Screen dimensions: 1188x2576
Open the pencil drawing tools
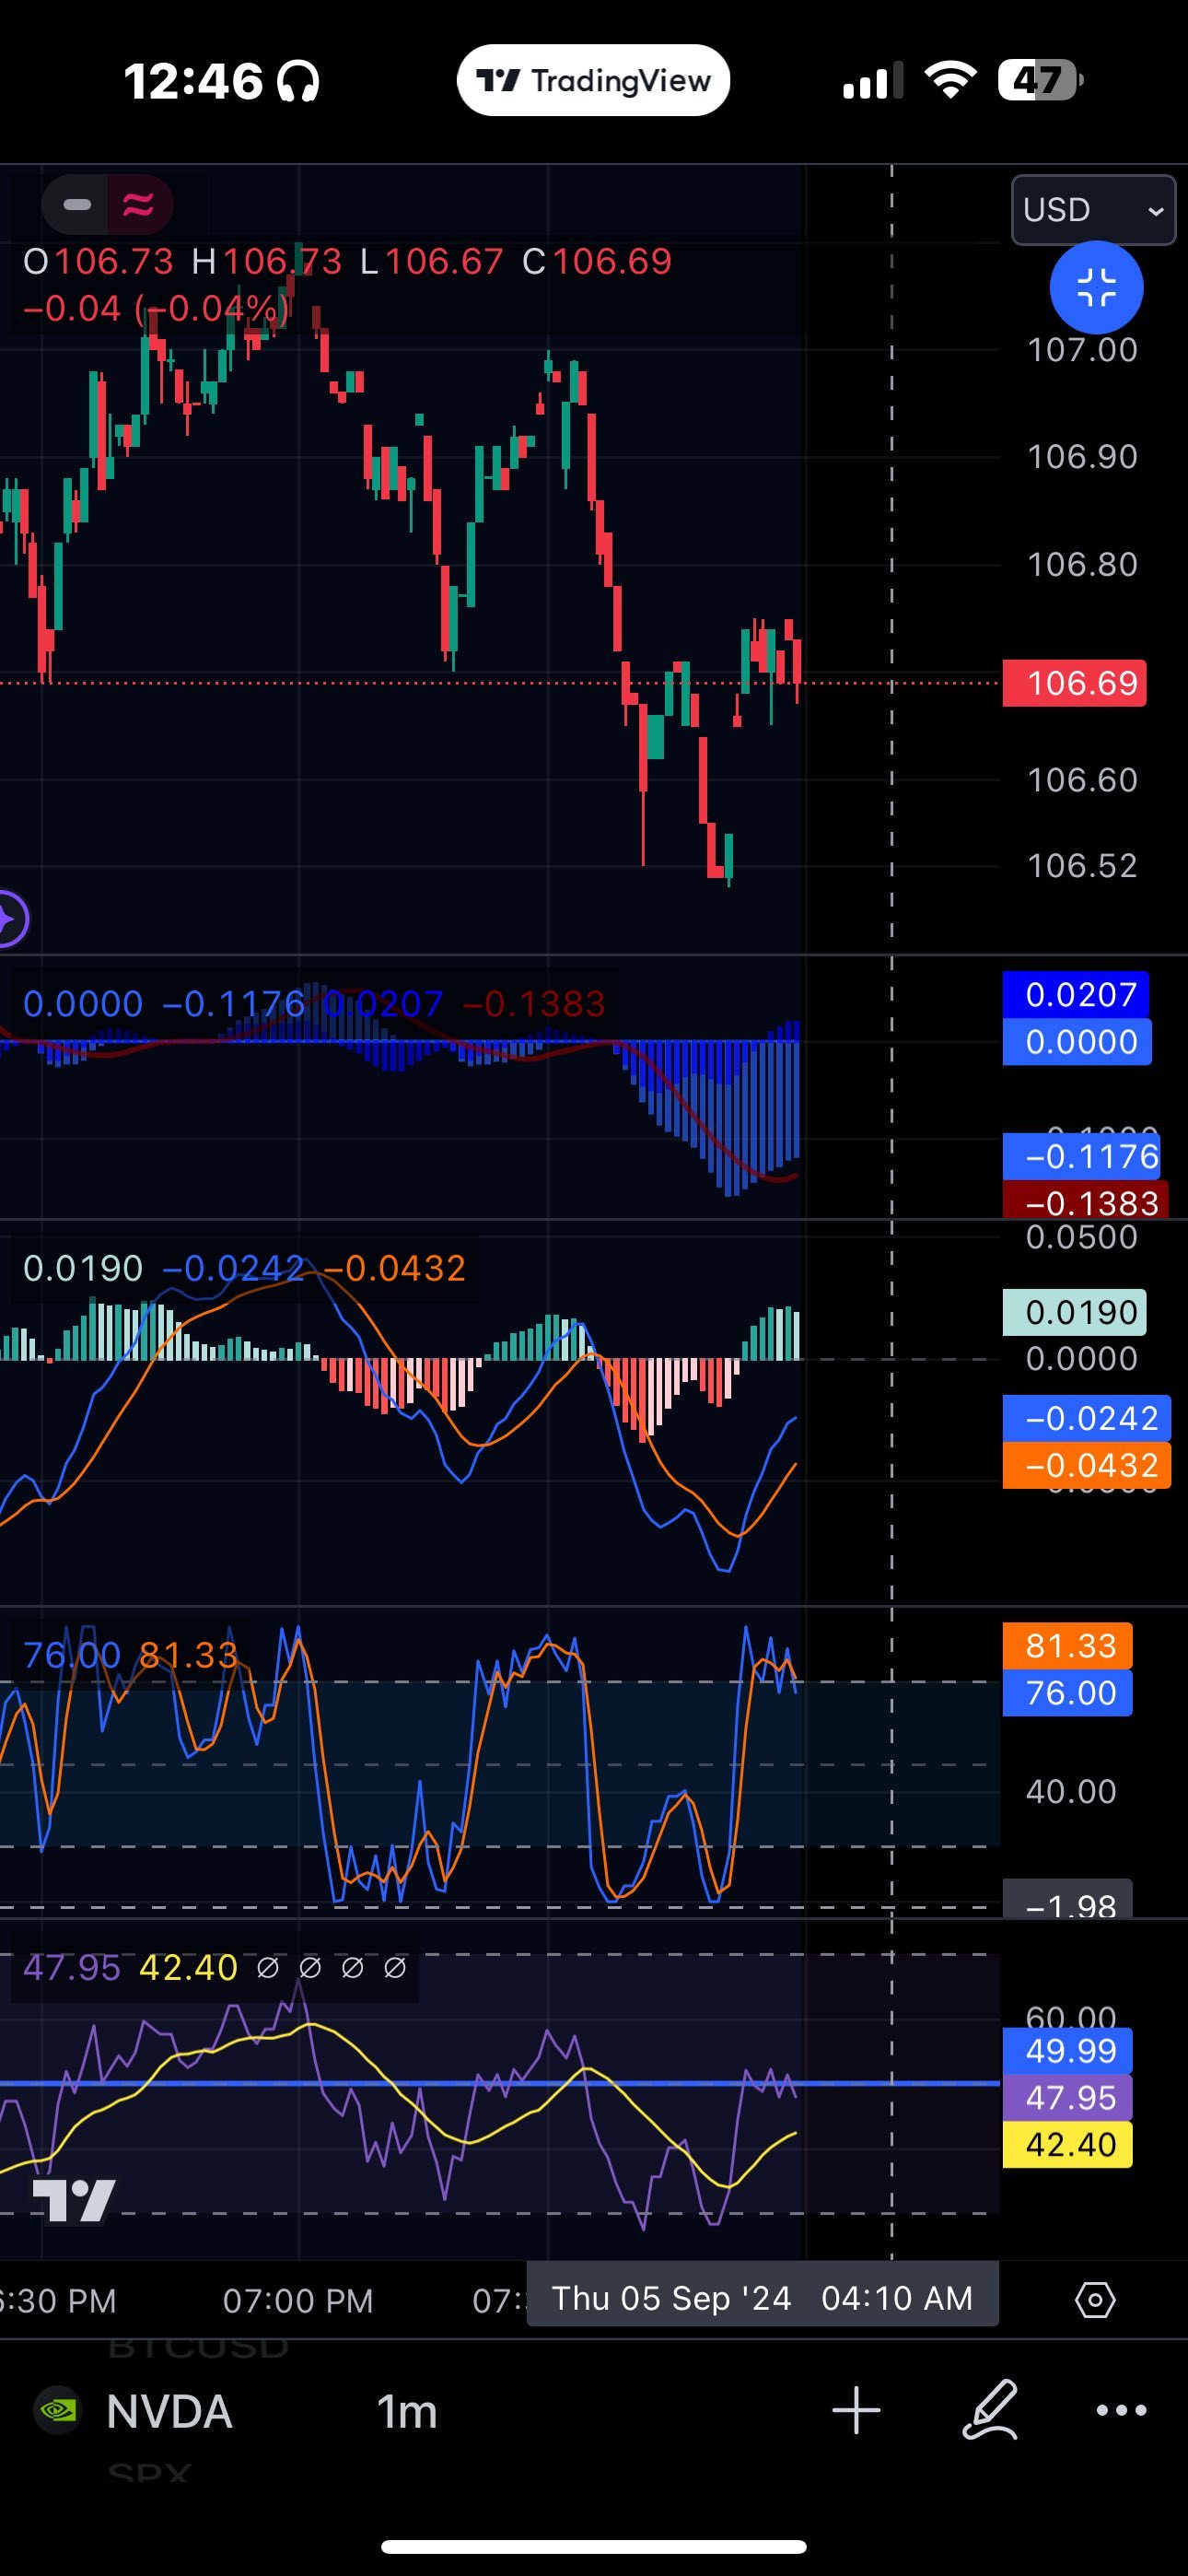click(990, 2411)
